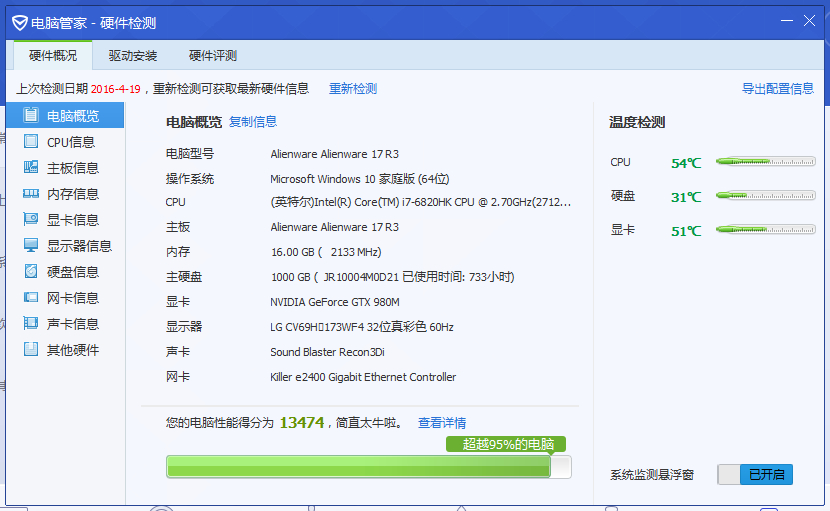Open the 硬件评测 tab
The width and height of the screenshot is (830, 511).
(x=213, y=56)
